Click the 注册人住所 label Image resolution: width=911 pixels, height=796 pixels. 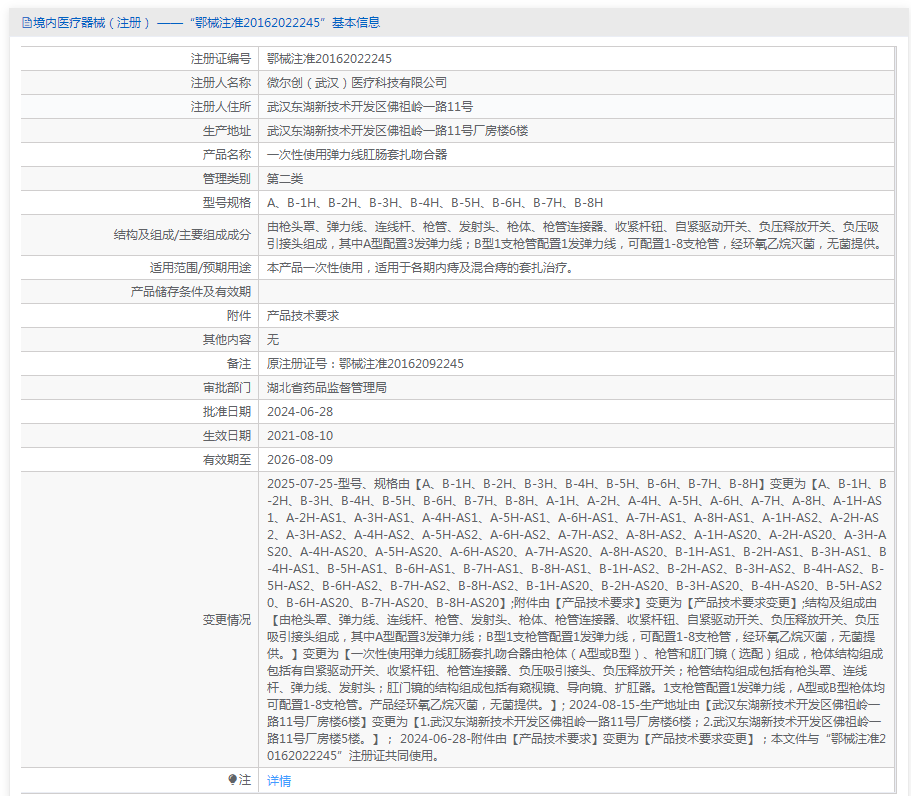tap(221, 107)
